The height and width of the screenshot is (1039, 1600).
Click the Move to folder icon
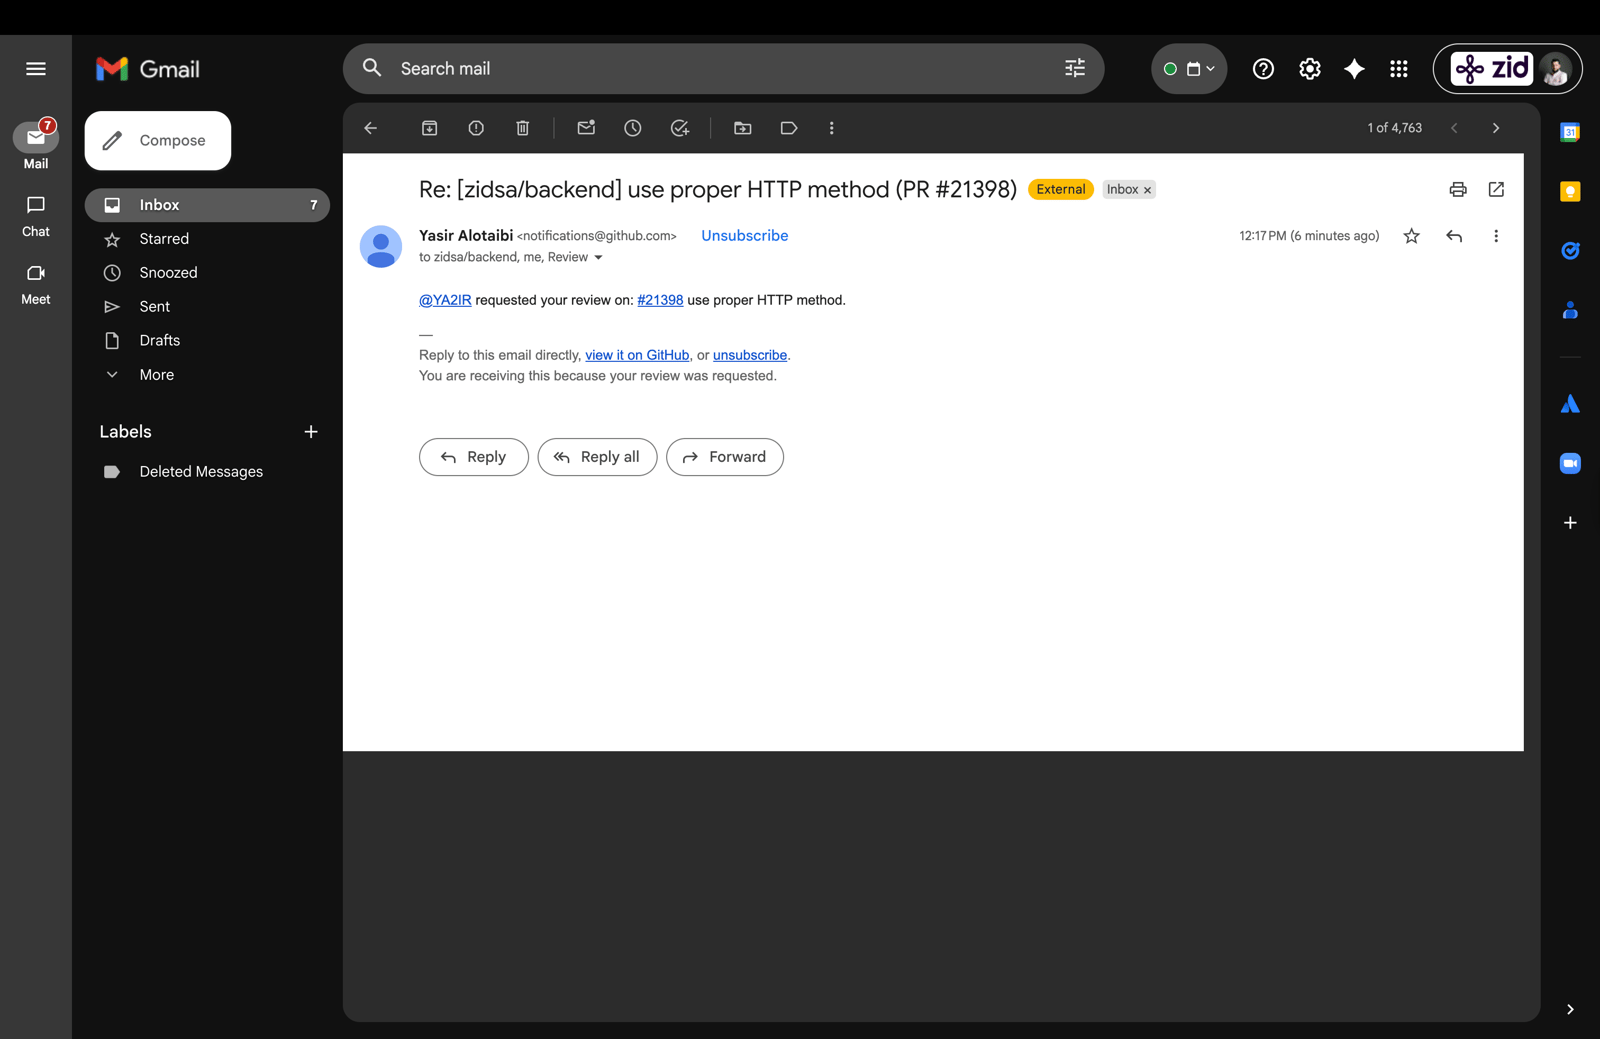click(743, 128)
